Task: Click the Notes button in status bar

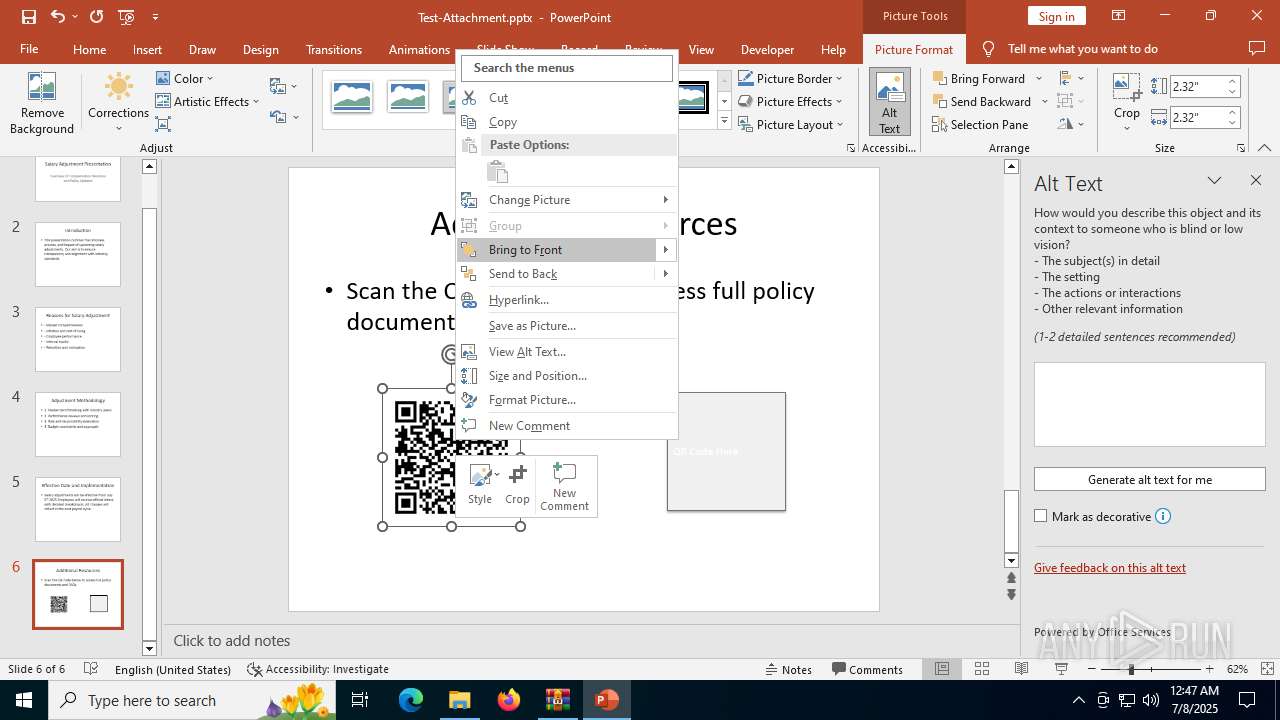Action: pyautogui.click(x=789, y=669)
